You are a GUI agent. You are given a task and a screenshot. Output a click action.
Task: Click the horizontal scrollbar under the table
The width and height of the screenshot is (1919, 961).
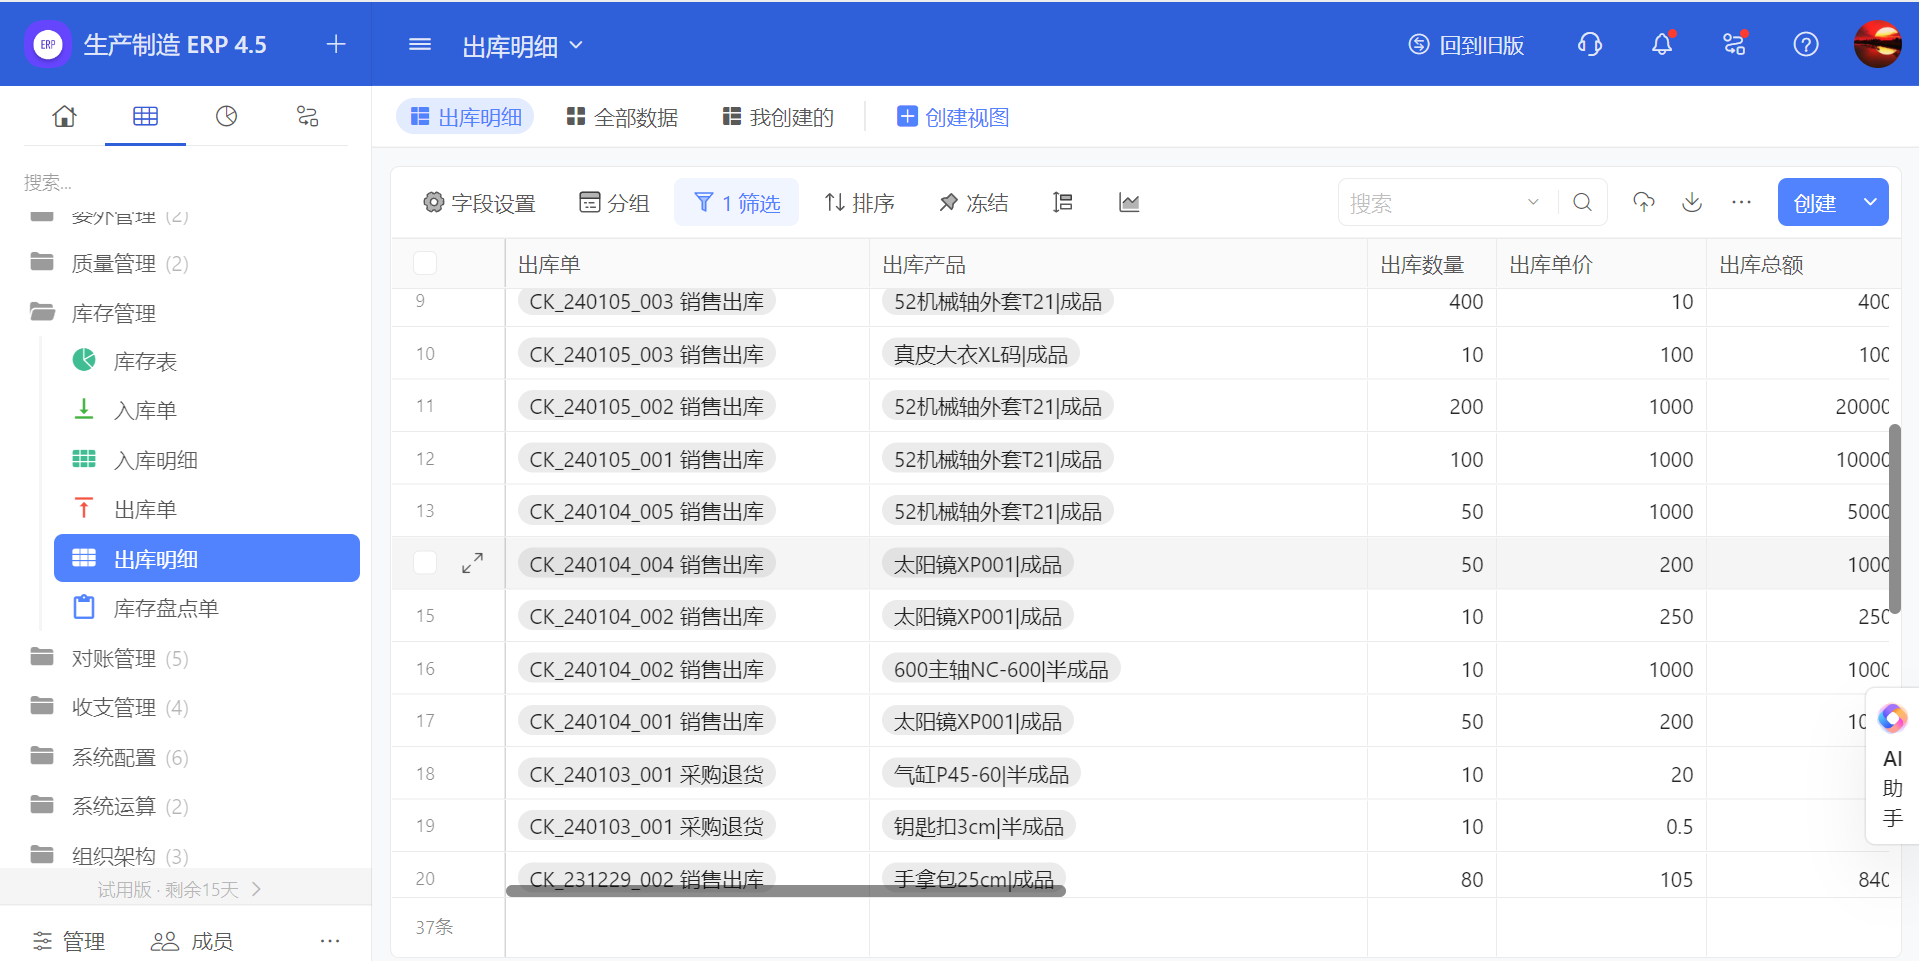785,891
